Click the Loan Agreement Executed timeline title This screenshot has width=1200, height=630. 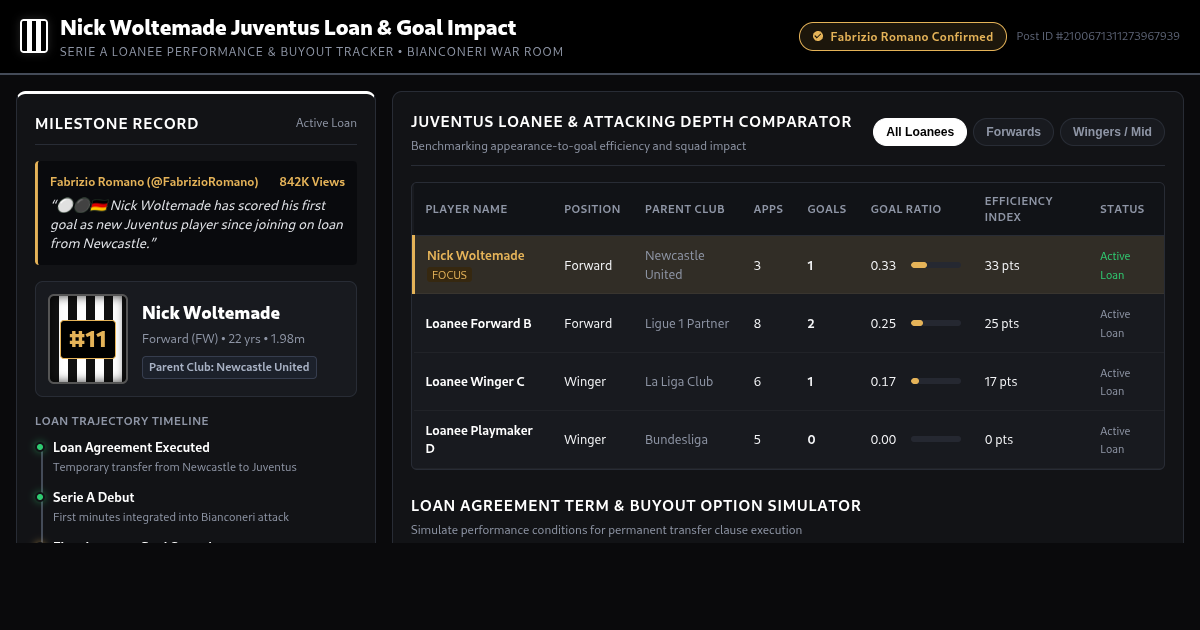[131, 447]
